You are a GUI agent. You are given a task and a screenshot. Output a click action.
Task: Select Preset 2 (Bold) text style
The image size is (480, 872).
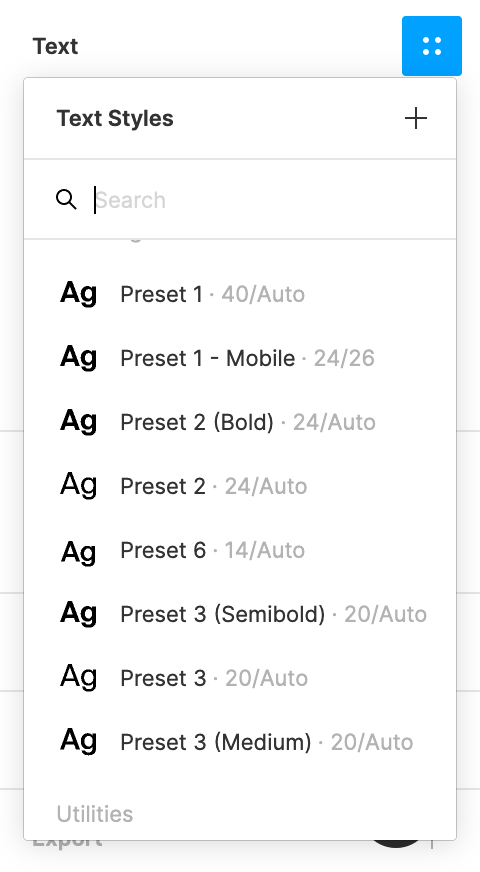pyautogui.click(x=240, y=422)
